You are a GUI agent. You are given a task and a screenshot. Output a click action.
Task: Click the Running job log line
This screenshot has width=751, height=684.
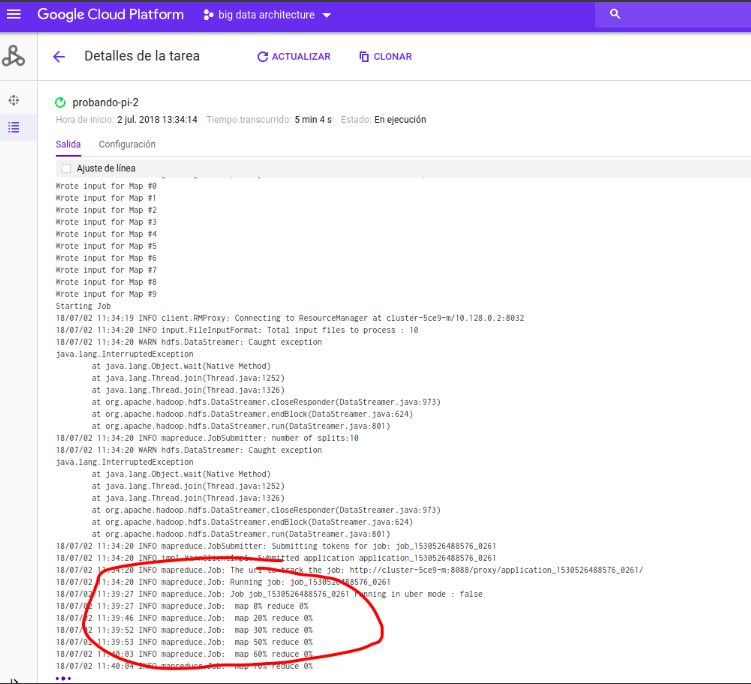tap(223, 582)
